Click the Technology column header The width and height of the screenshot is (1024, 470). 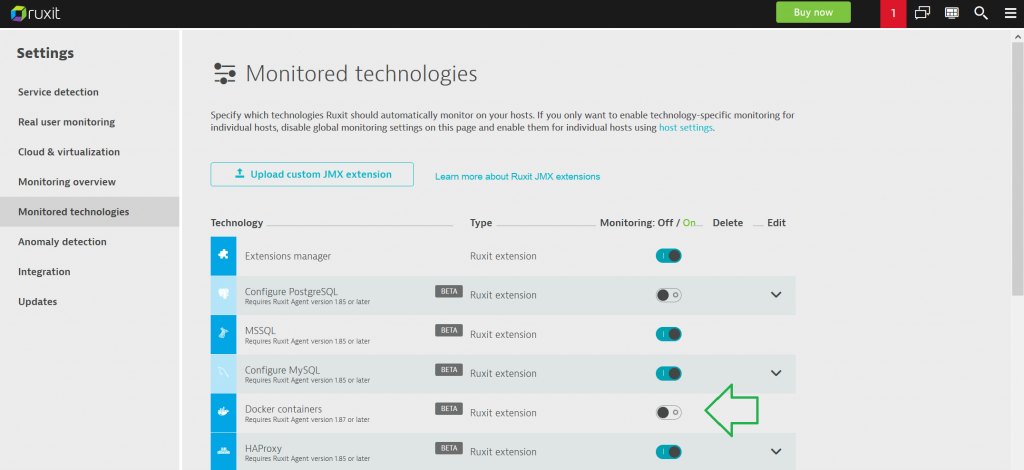pos(236,223)
